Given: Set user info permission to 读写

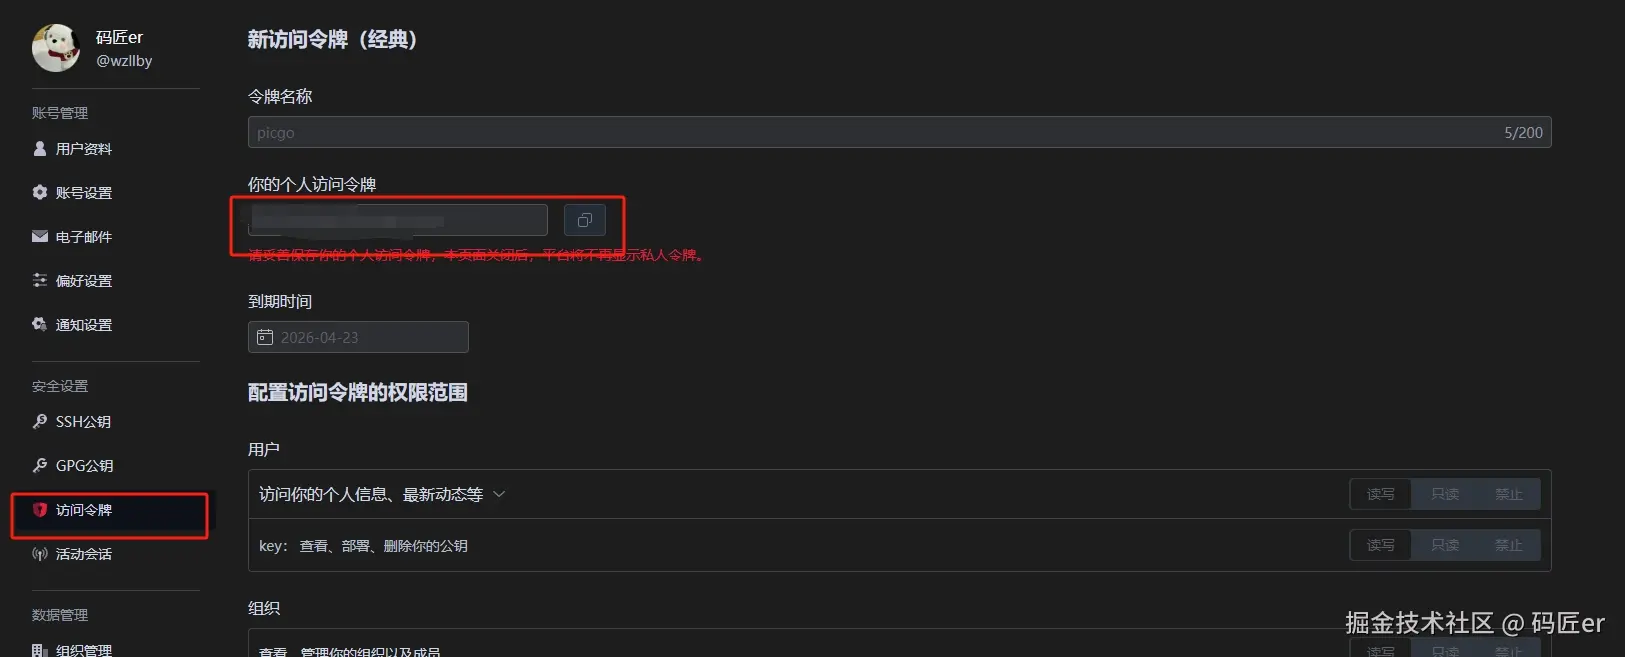Looking at the screenshot, I should [x=1380, y=494].
